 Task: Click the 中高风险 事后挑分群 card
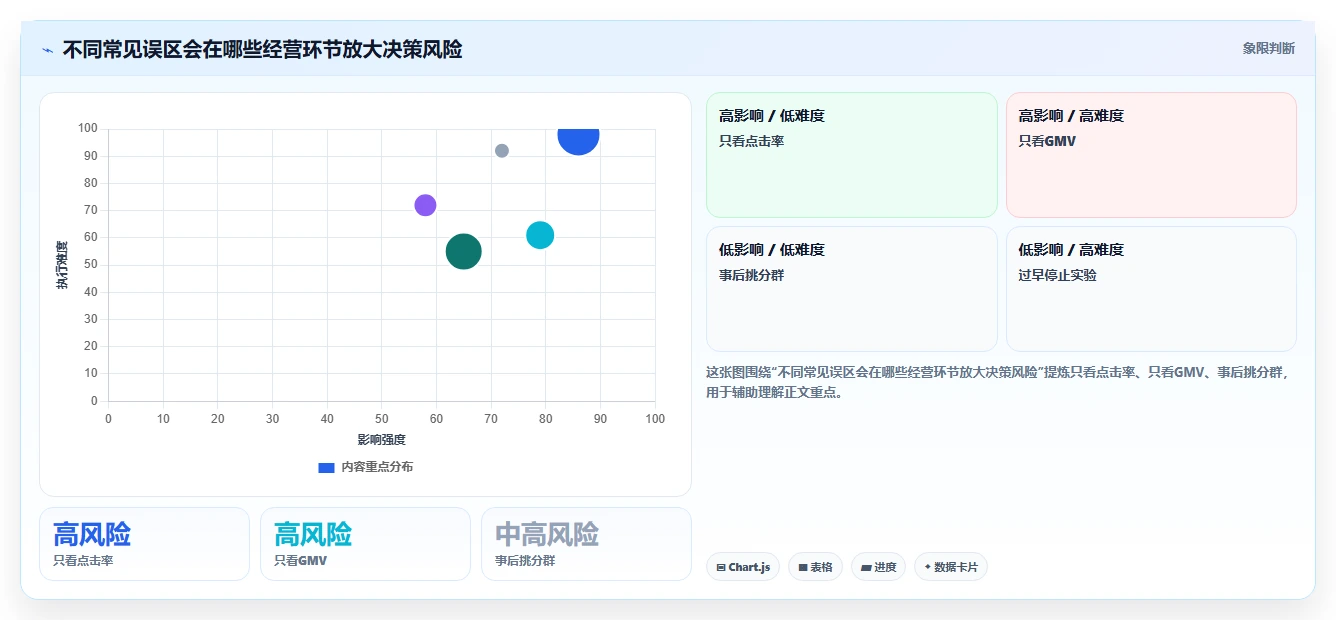[x=586, y=544]
